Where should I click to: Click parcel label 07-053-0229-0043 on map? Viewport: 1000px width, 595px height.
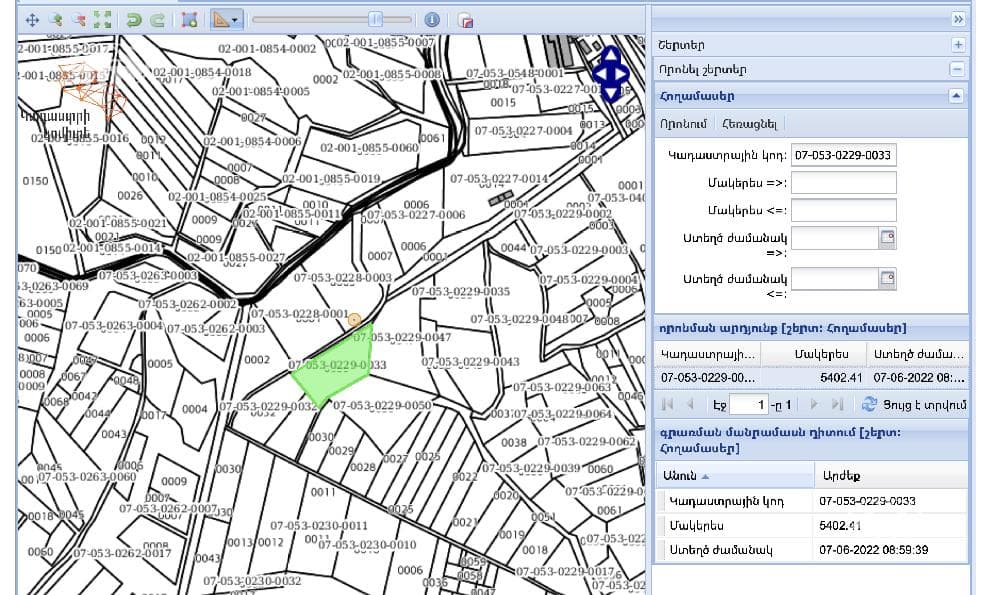click(x=471, y=362)
